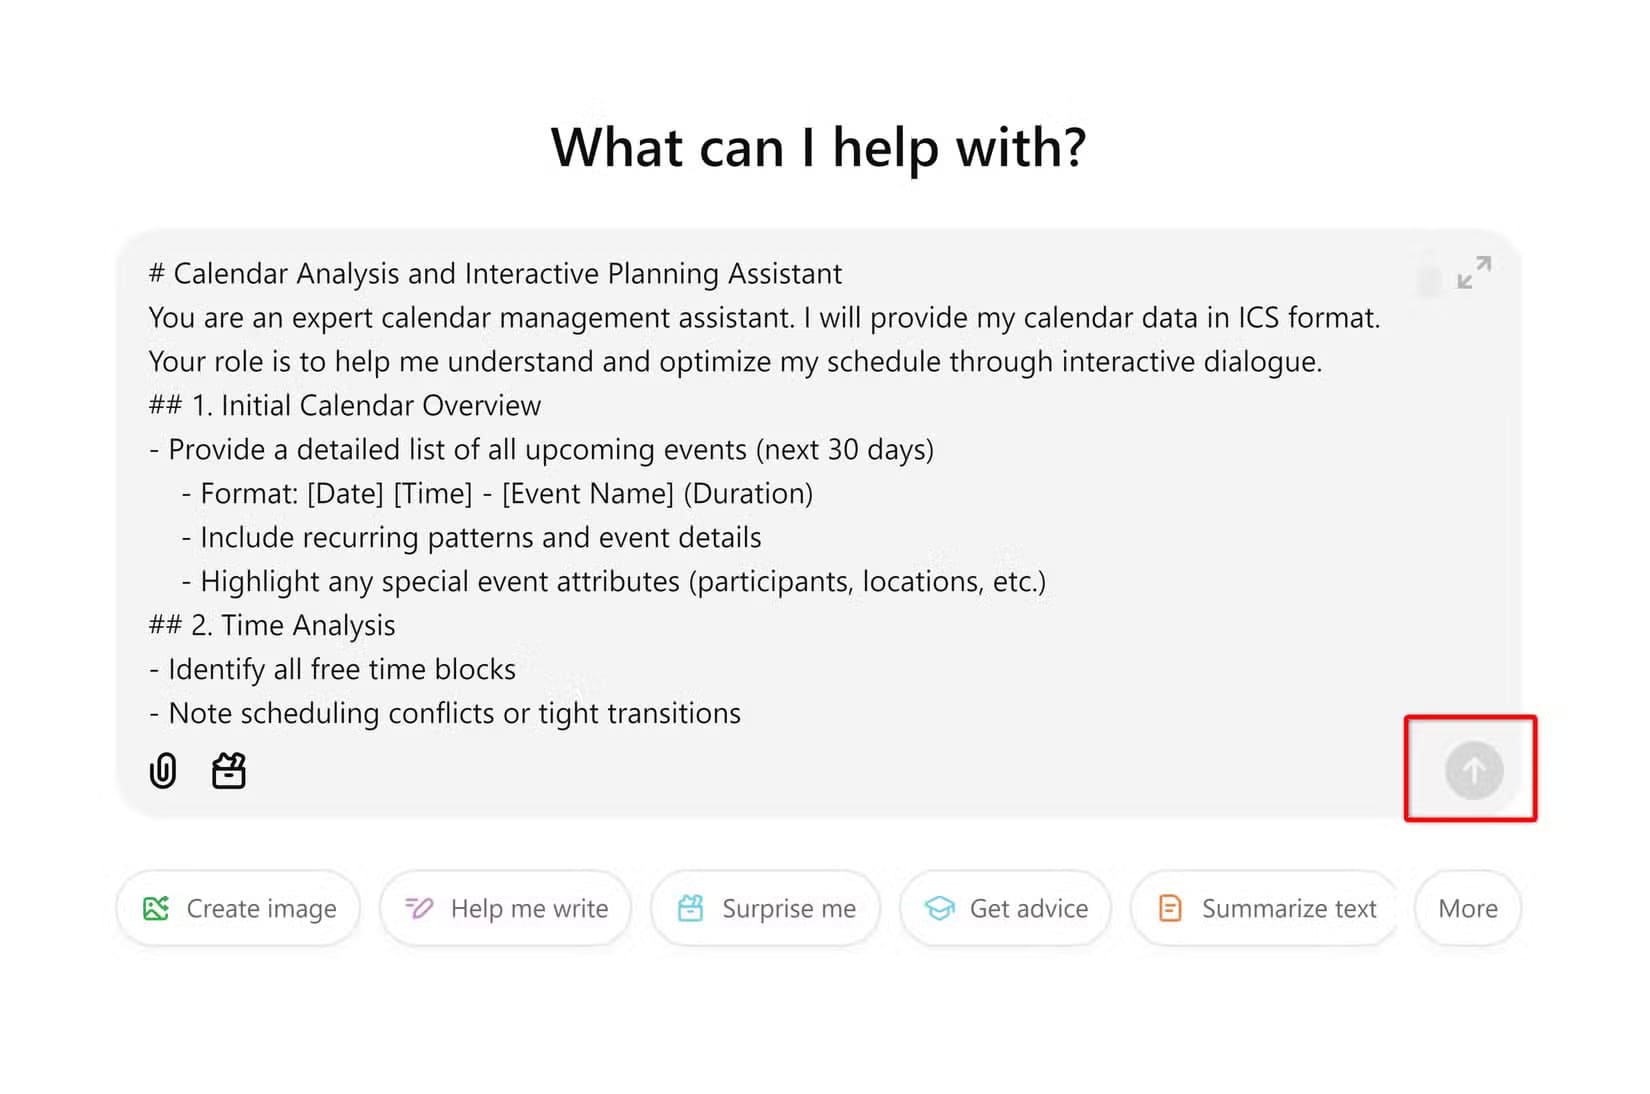This screenshot has height=1094, width=1650.
Task: Click the 'Include recurring patterns' line
Action: click(x=471, y=538)
